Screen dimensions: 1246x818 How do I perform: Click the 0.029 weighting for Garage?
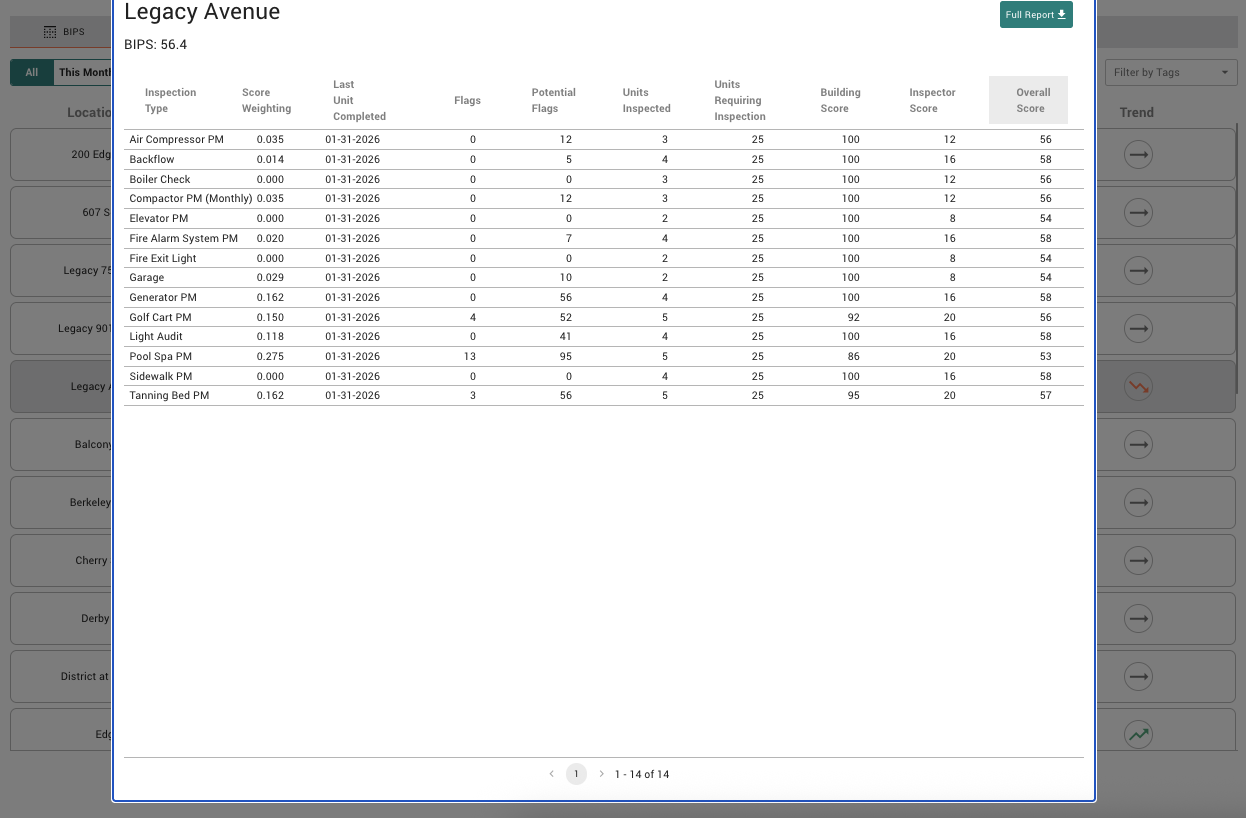270,277
